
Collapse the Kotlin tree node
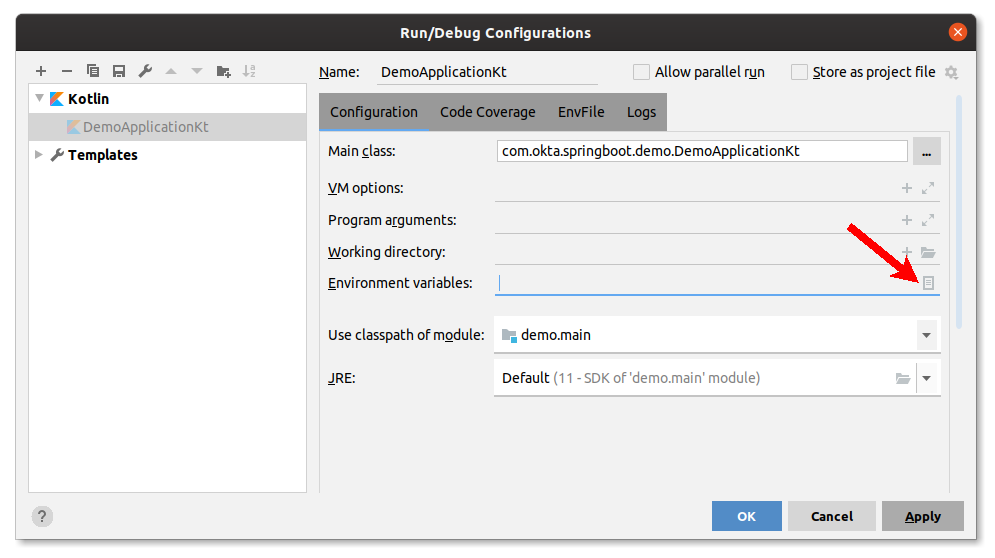coord(40,99)
